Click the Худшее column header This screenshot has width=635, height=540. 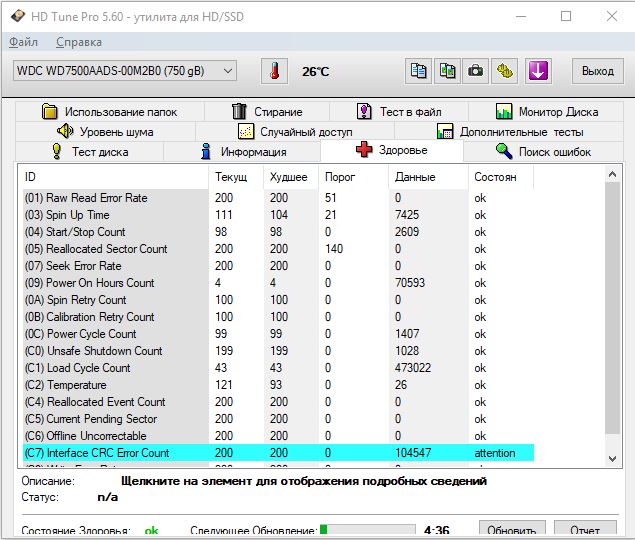(290, 177)
